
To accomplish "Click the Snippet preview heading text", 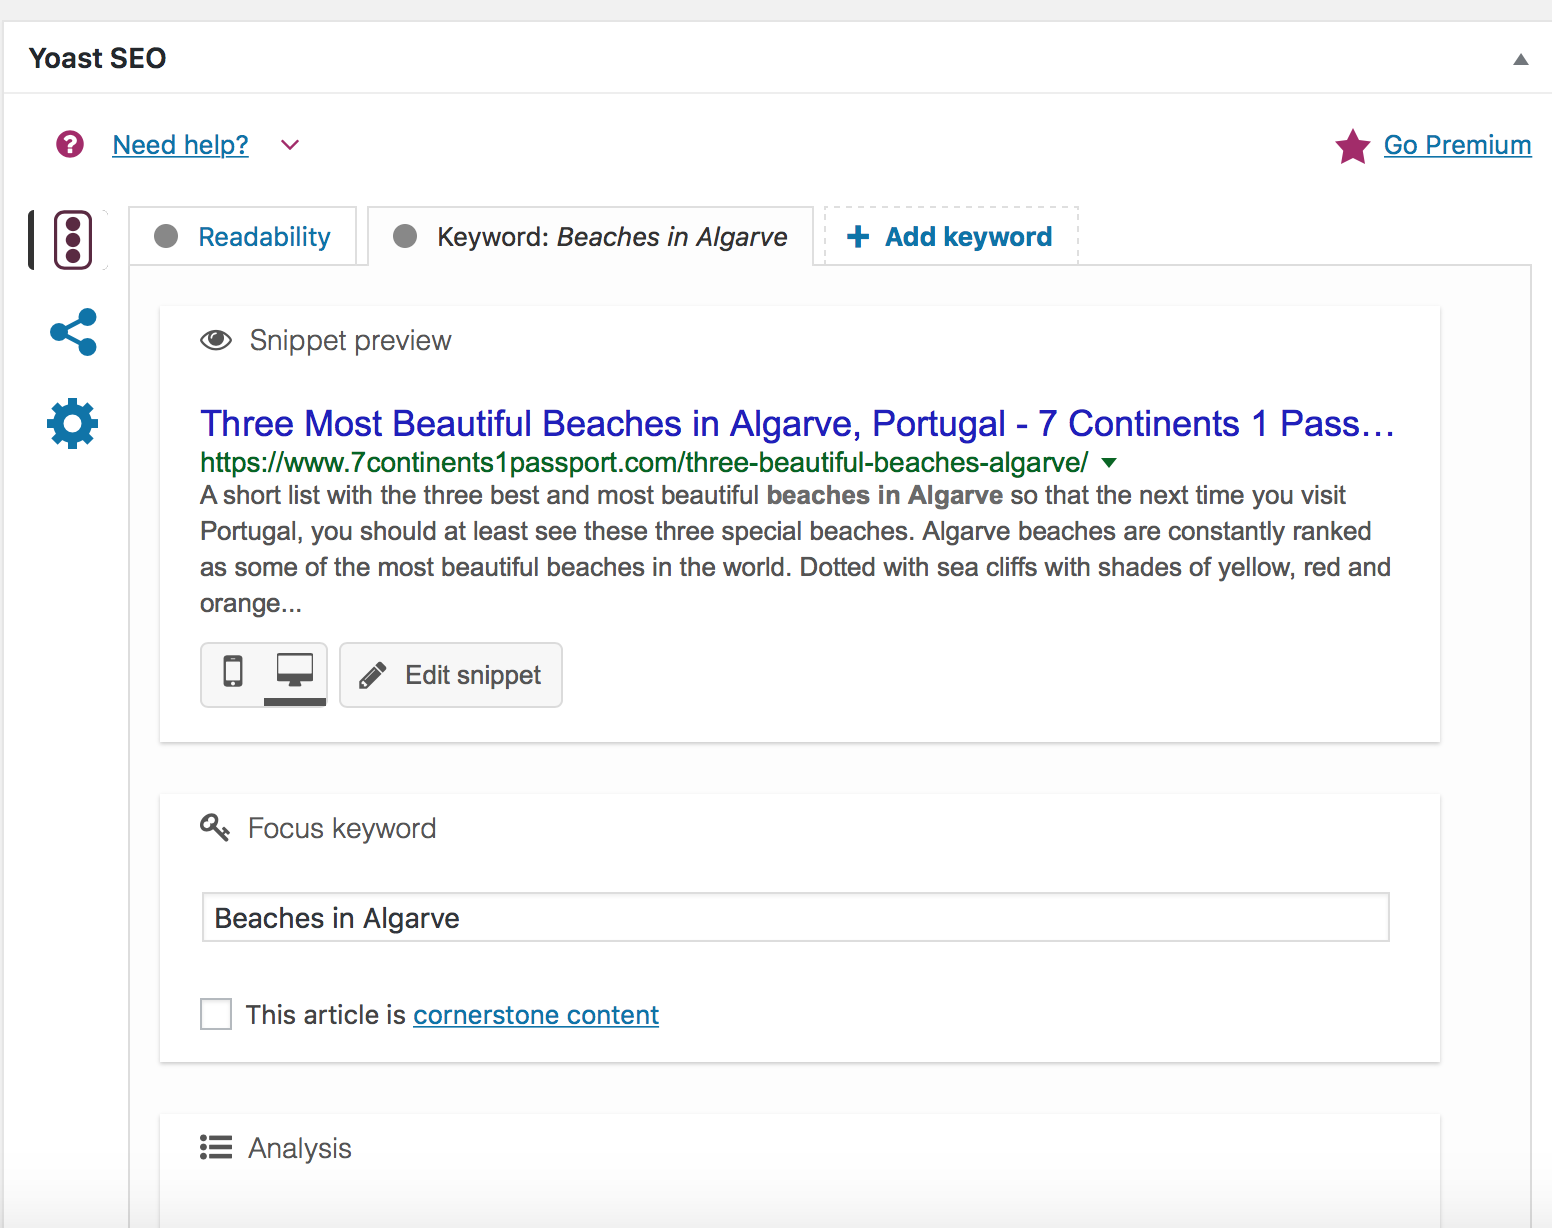I will pyautogui.click(x=351, y=341).
